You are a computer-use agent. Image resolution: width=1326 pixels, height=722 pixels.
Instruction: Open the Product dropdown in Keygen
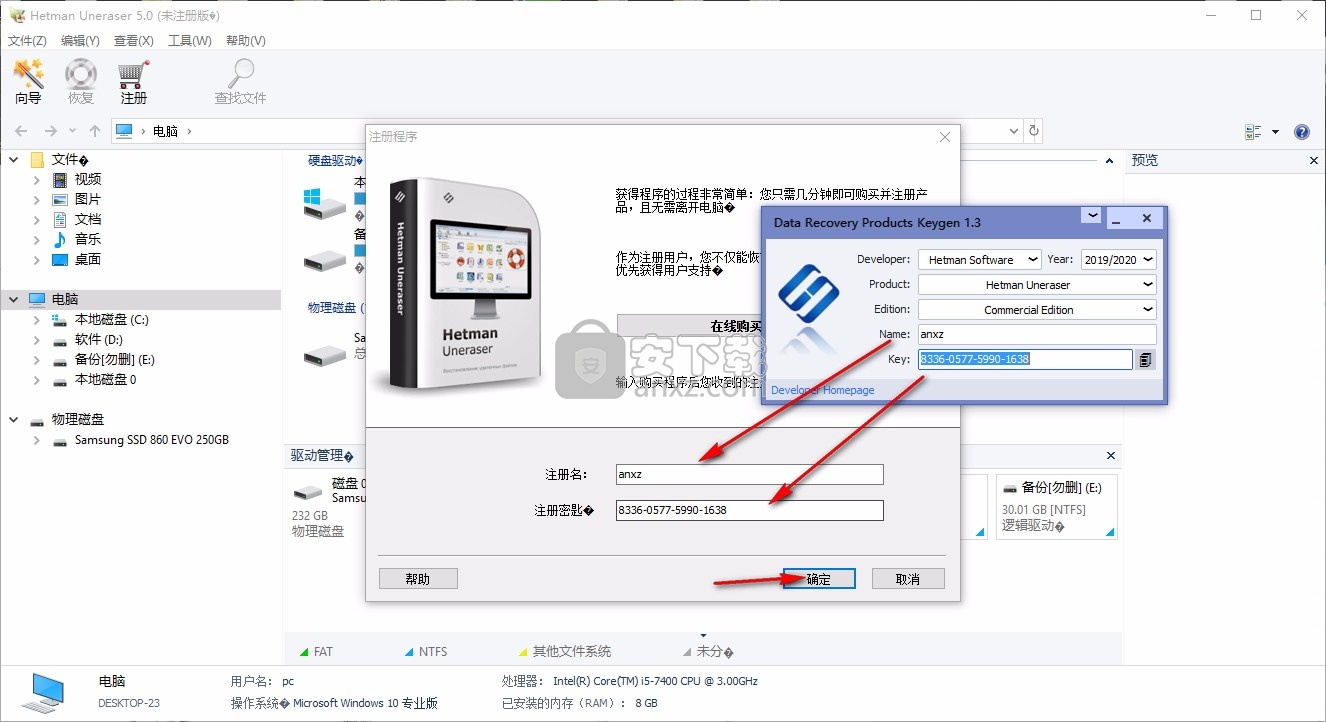pos(1148,284)
